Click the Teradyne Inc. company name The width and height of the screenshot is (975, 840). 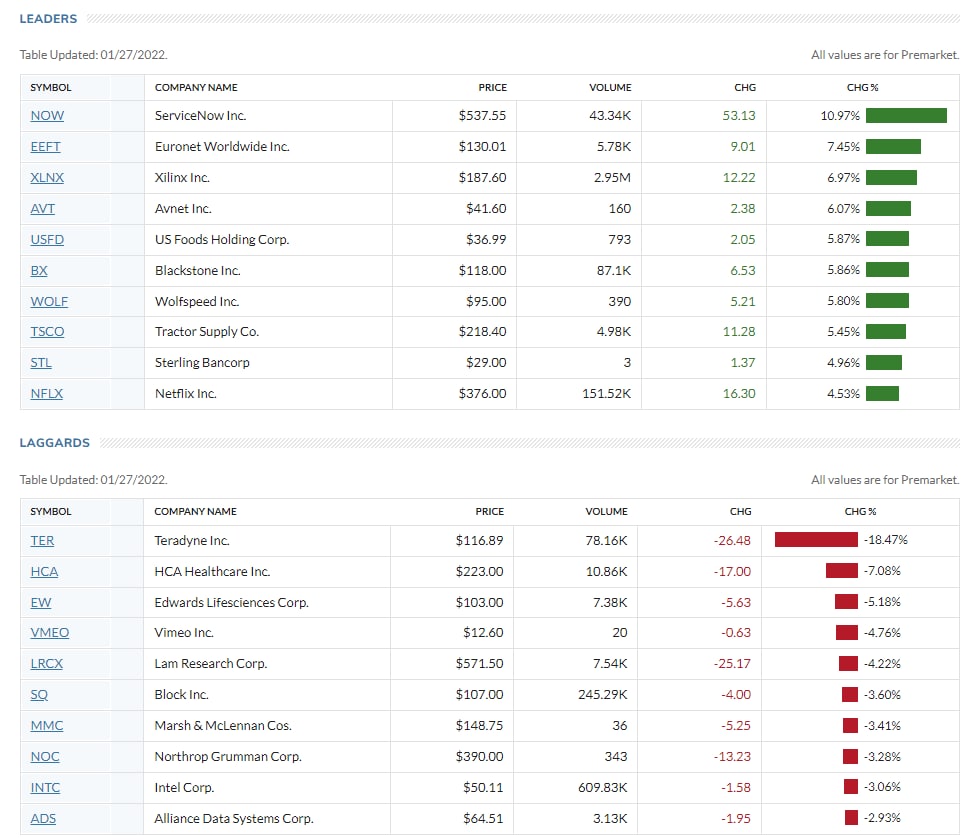[192, 541]
